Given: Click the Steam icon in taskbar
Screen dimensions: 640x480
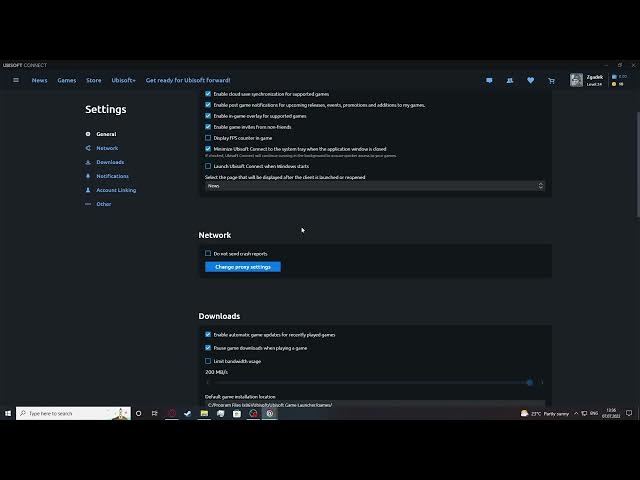Looking at the screenshot, I should click(187, 413).
